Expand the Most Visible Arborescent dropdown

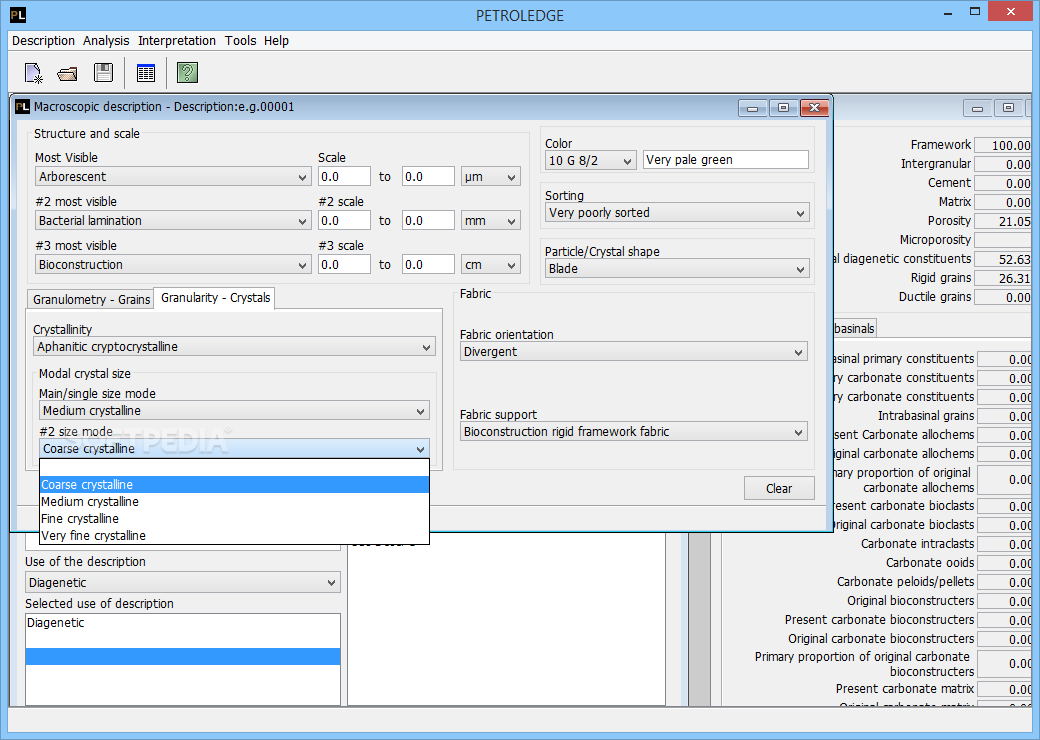(x=172, y=177)
